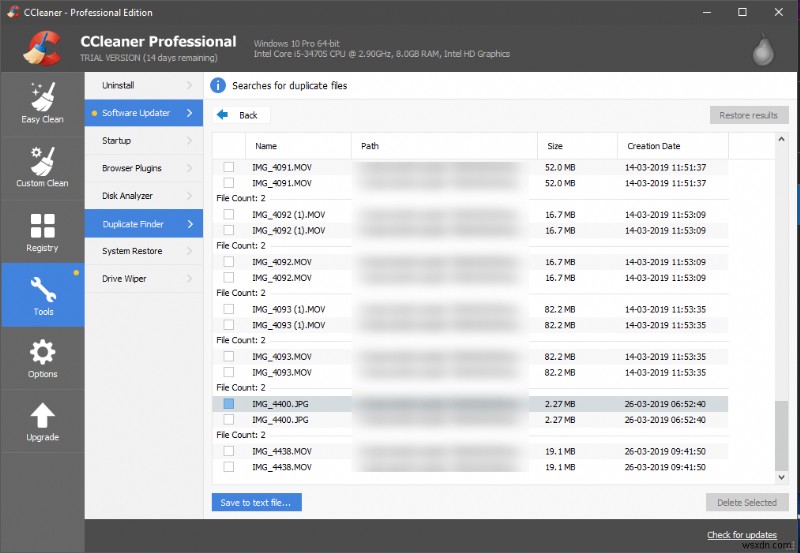Click the Upgrade arrow icon
This screenshot has height=553, width=800.
tap(42, 415)
